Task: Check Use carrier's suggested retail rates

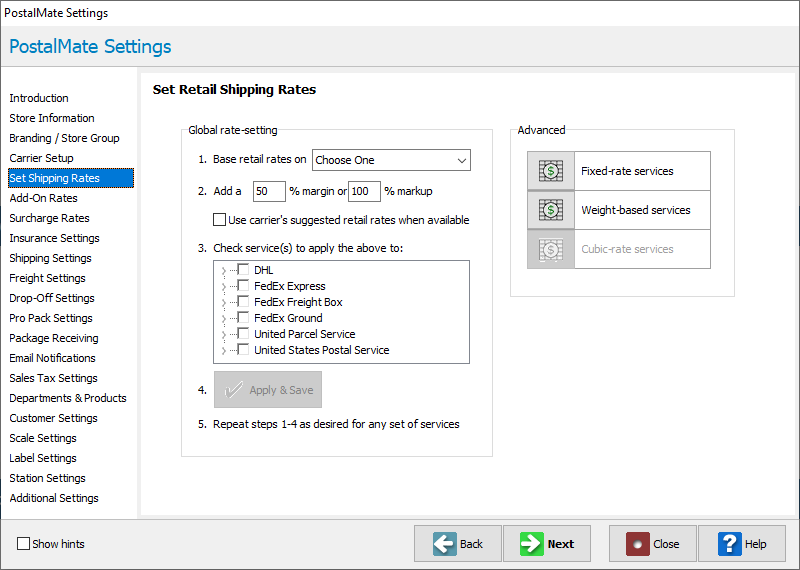Action: 219,220
